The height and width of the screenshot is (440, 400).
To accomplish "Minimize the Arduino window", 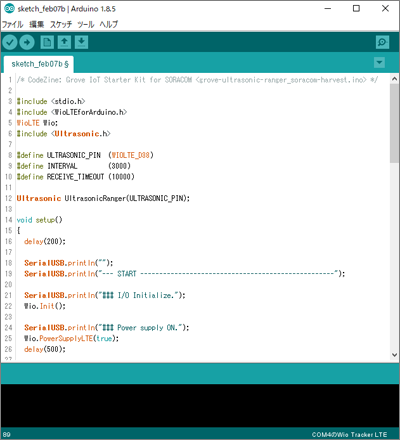I will [328, 9].
